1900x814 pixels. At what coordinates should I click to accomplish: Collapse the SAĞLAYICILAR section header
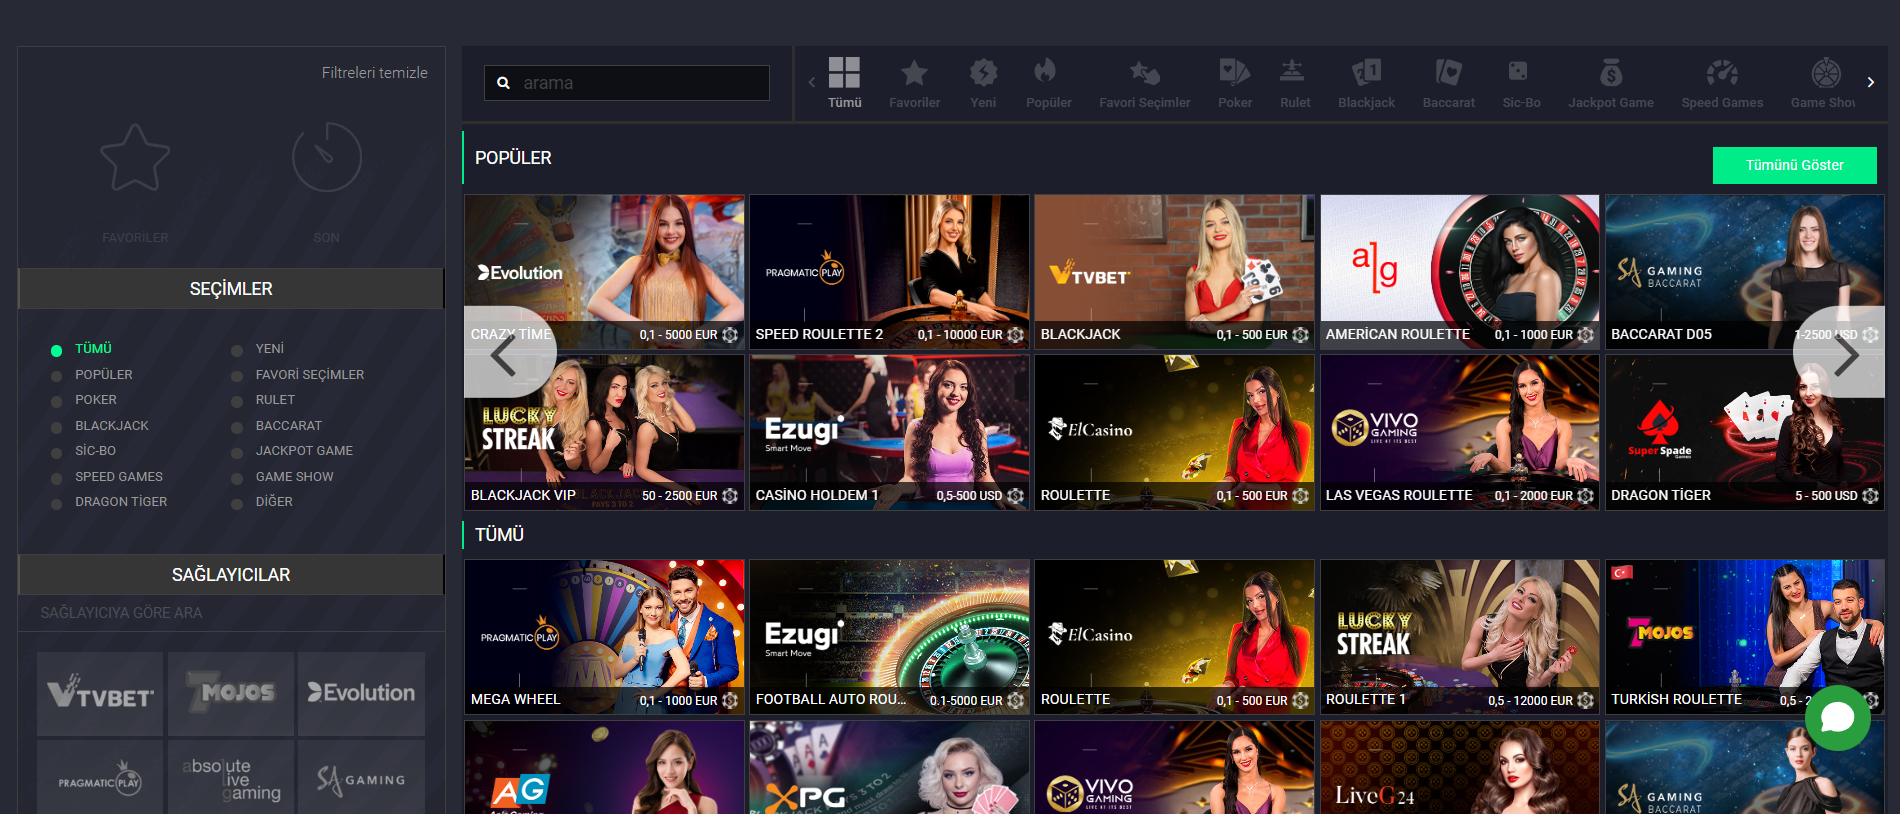coord(231,575)
